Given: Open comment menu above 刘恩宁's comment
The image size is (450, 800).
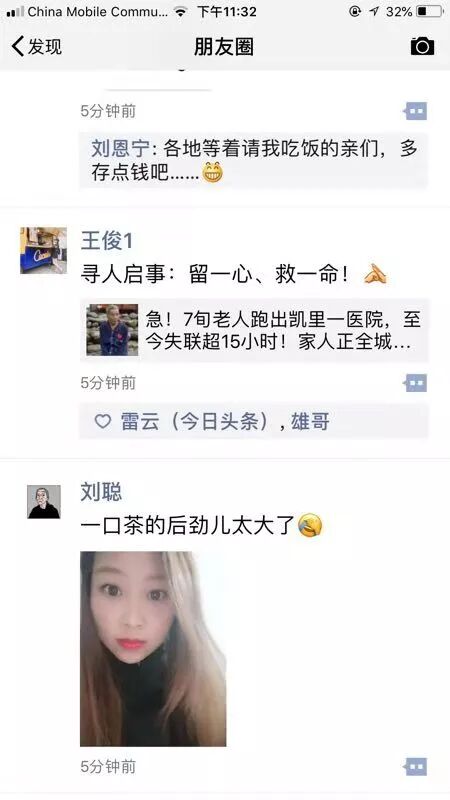Looking at the screenshot, I should [x=416, y=111].
